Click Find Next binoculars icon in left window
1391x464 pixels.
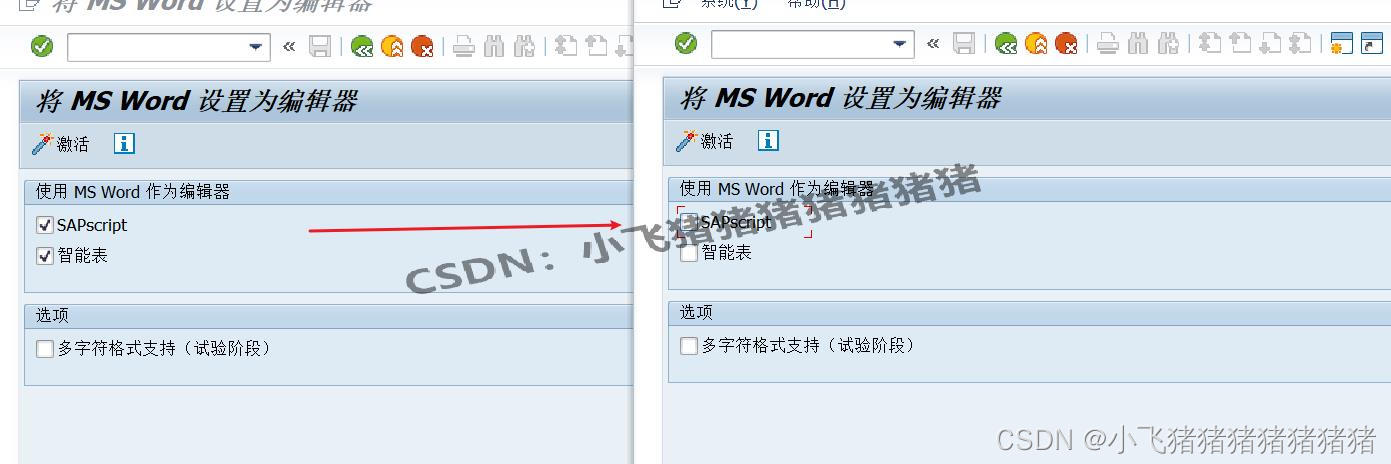point(524,46)
